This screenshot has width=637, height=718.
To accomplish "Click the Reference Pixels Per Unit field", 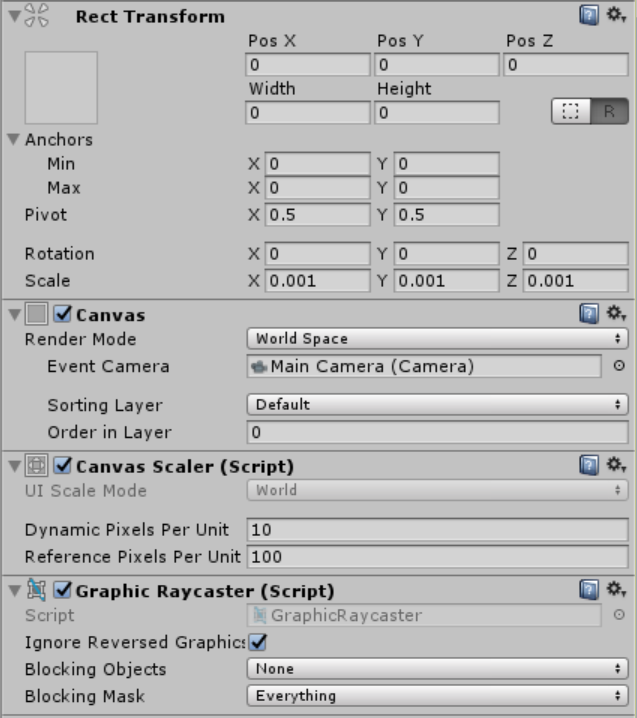I will [x=437, y=557].
